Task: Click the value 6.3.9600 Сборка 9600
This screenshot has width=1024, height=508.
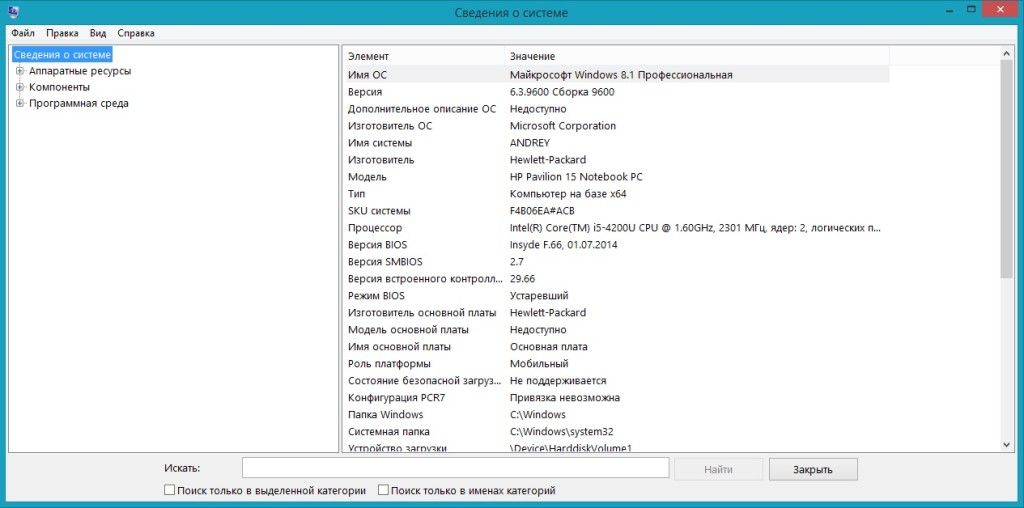Action: pyautogui.click(x=562, y=92)
